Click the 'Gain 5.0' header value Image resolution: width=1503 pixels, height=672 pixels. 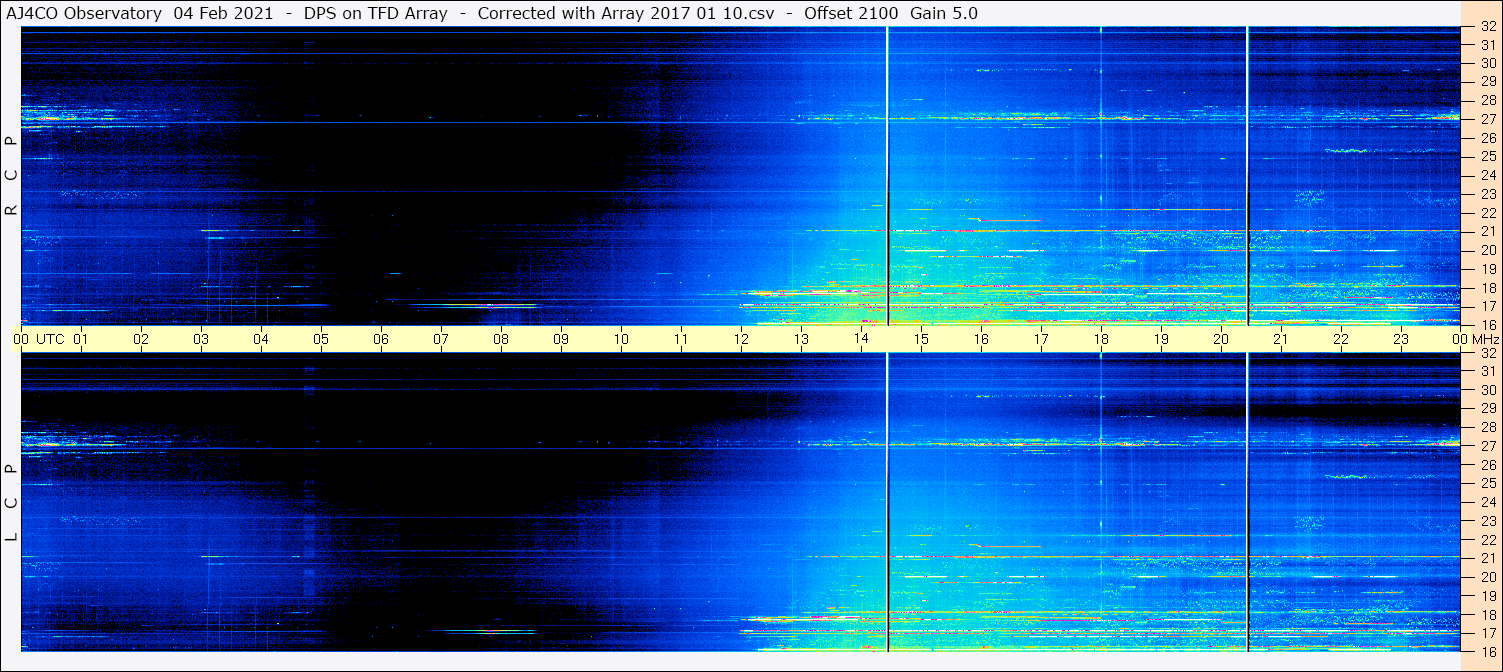944,13
